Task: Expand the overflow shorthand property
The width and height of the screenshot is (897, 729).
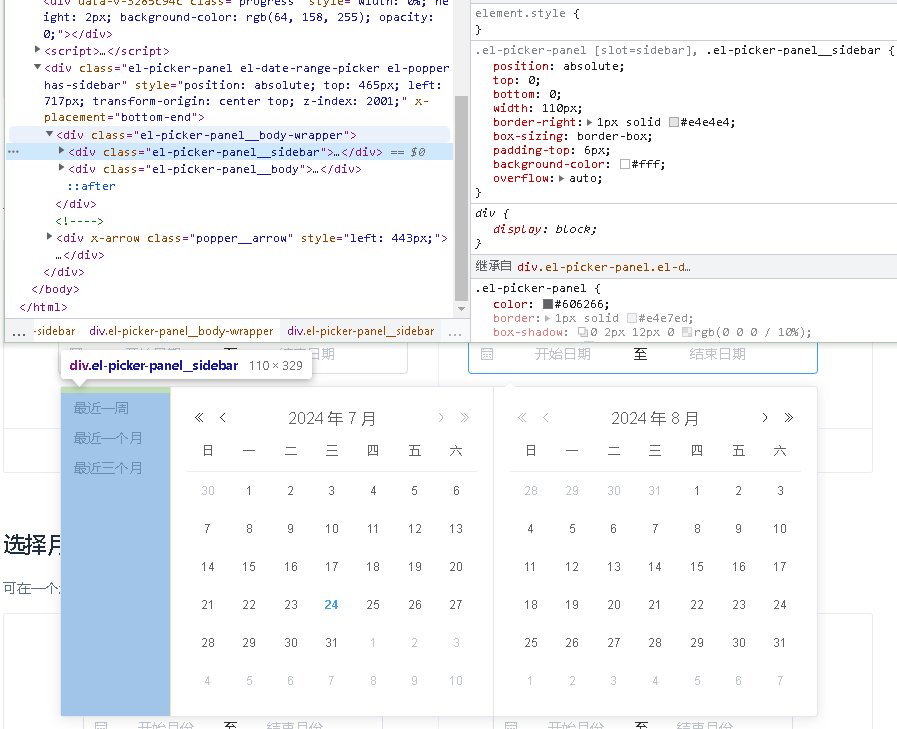Action: tap(561, 179)
